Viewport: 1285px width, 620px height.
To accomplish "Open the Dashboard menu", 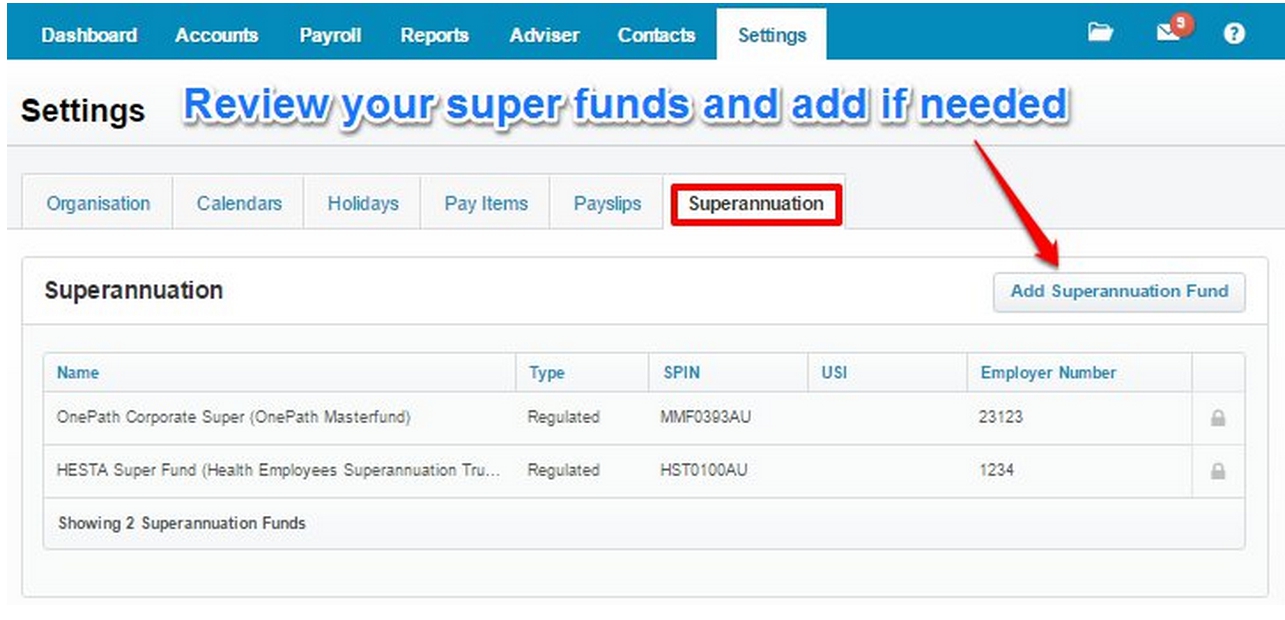I will click(x=89, y=35).
